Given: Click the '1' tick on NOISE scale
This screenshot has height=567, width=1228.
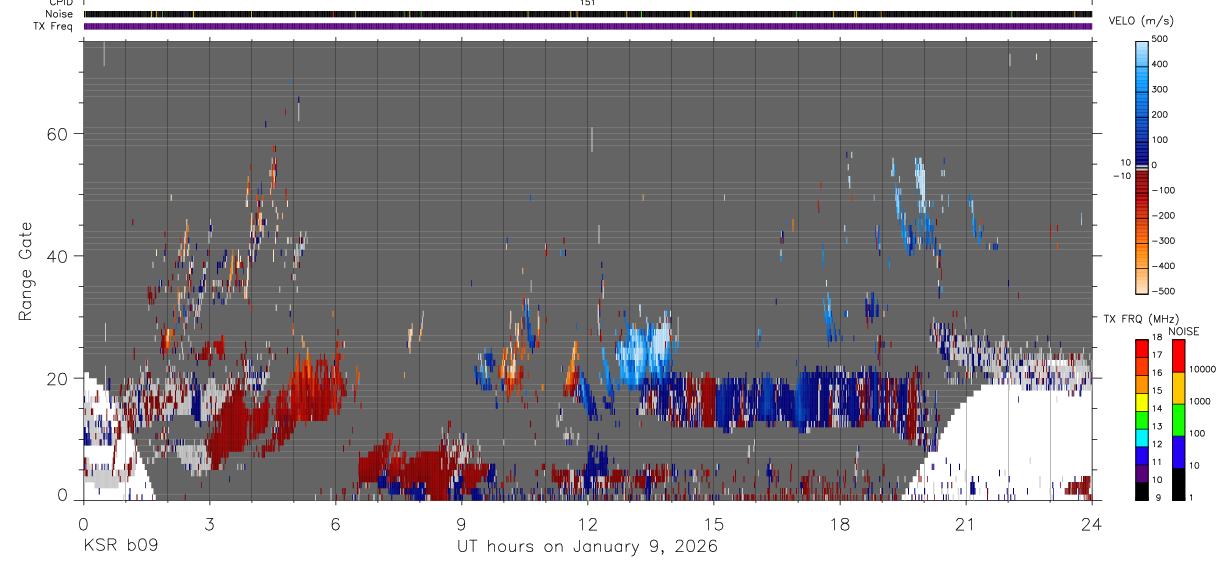Looking at the screenshot, I should point(1192,498).
